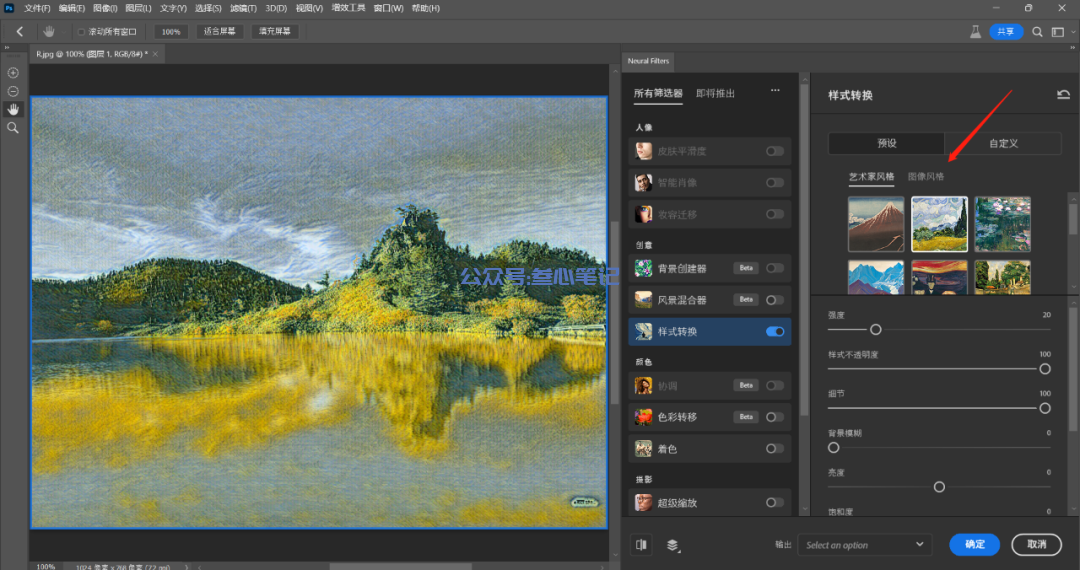Image resolution: width=1080 pixels, height=570 pixels.
Task: Click the 超级缩放 filter thumbnail icon
Action: (x=643, y=503)
